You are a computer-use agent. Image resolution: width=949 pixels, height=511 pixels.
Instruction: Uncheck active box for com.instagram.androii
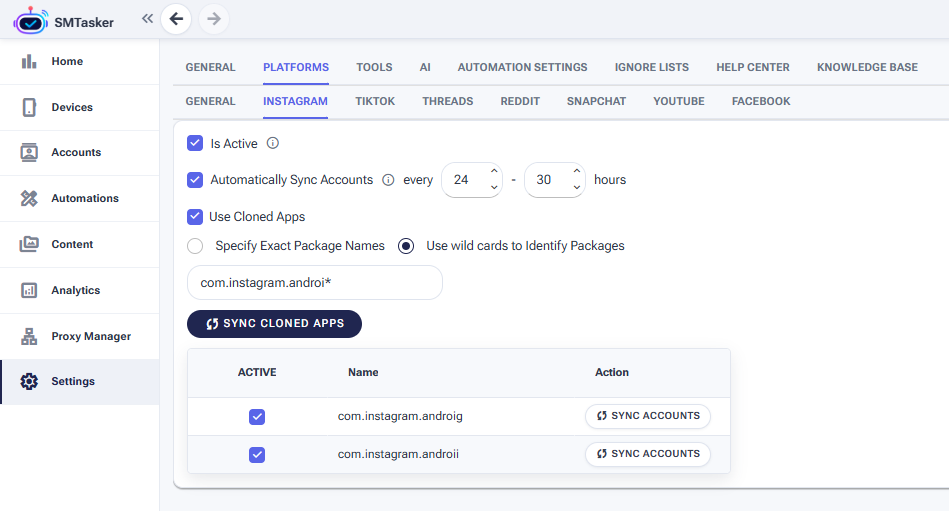pos(257,455)
